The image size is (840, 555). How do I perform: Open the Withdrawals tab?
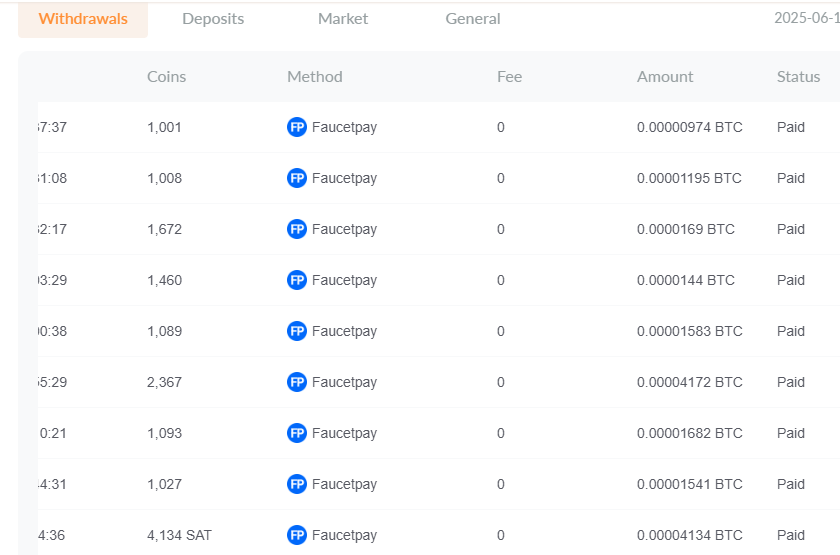point(83,19)
